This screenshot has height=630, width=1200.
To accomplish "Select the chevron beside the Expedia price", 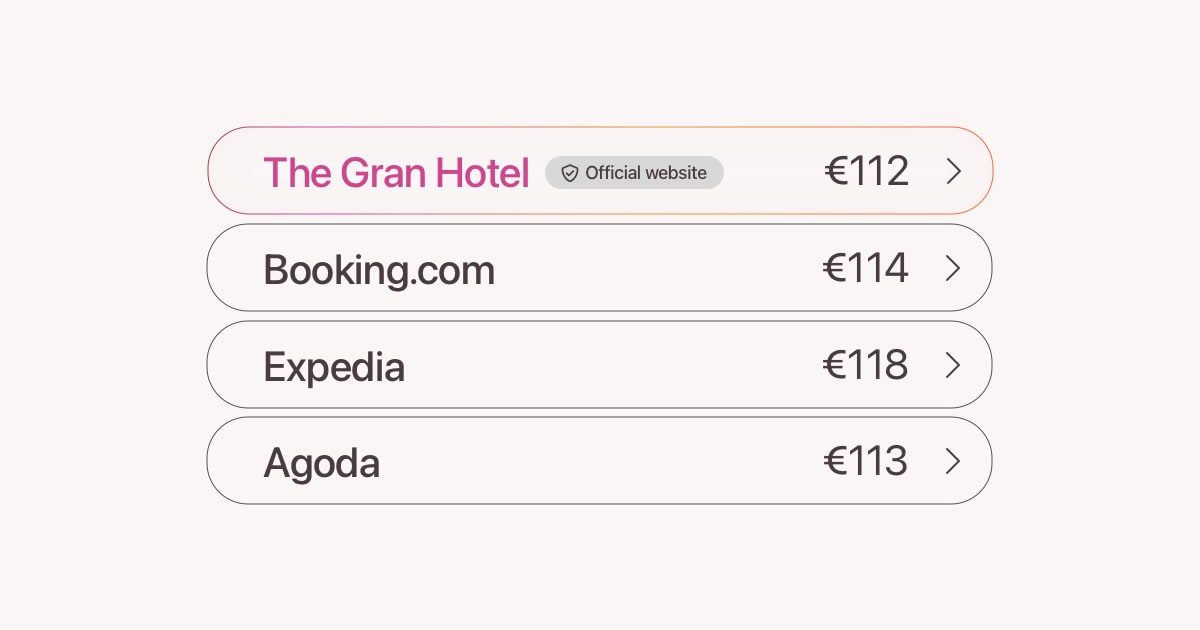I will pyautogui.click(x=953, y=364).
